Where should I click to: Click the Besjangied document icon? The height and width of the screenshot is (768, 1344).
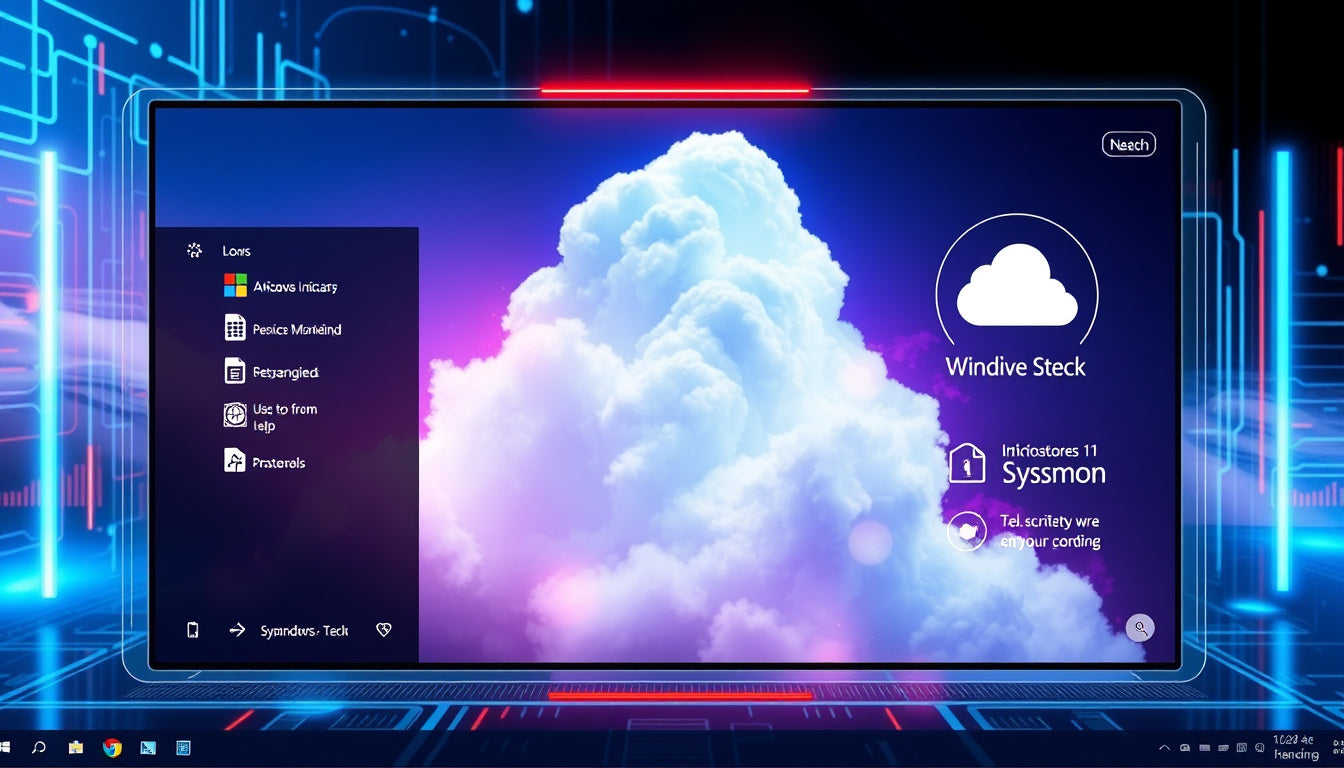pyautogui.click(x=231, y=370)
